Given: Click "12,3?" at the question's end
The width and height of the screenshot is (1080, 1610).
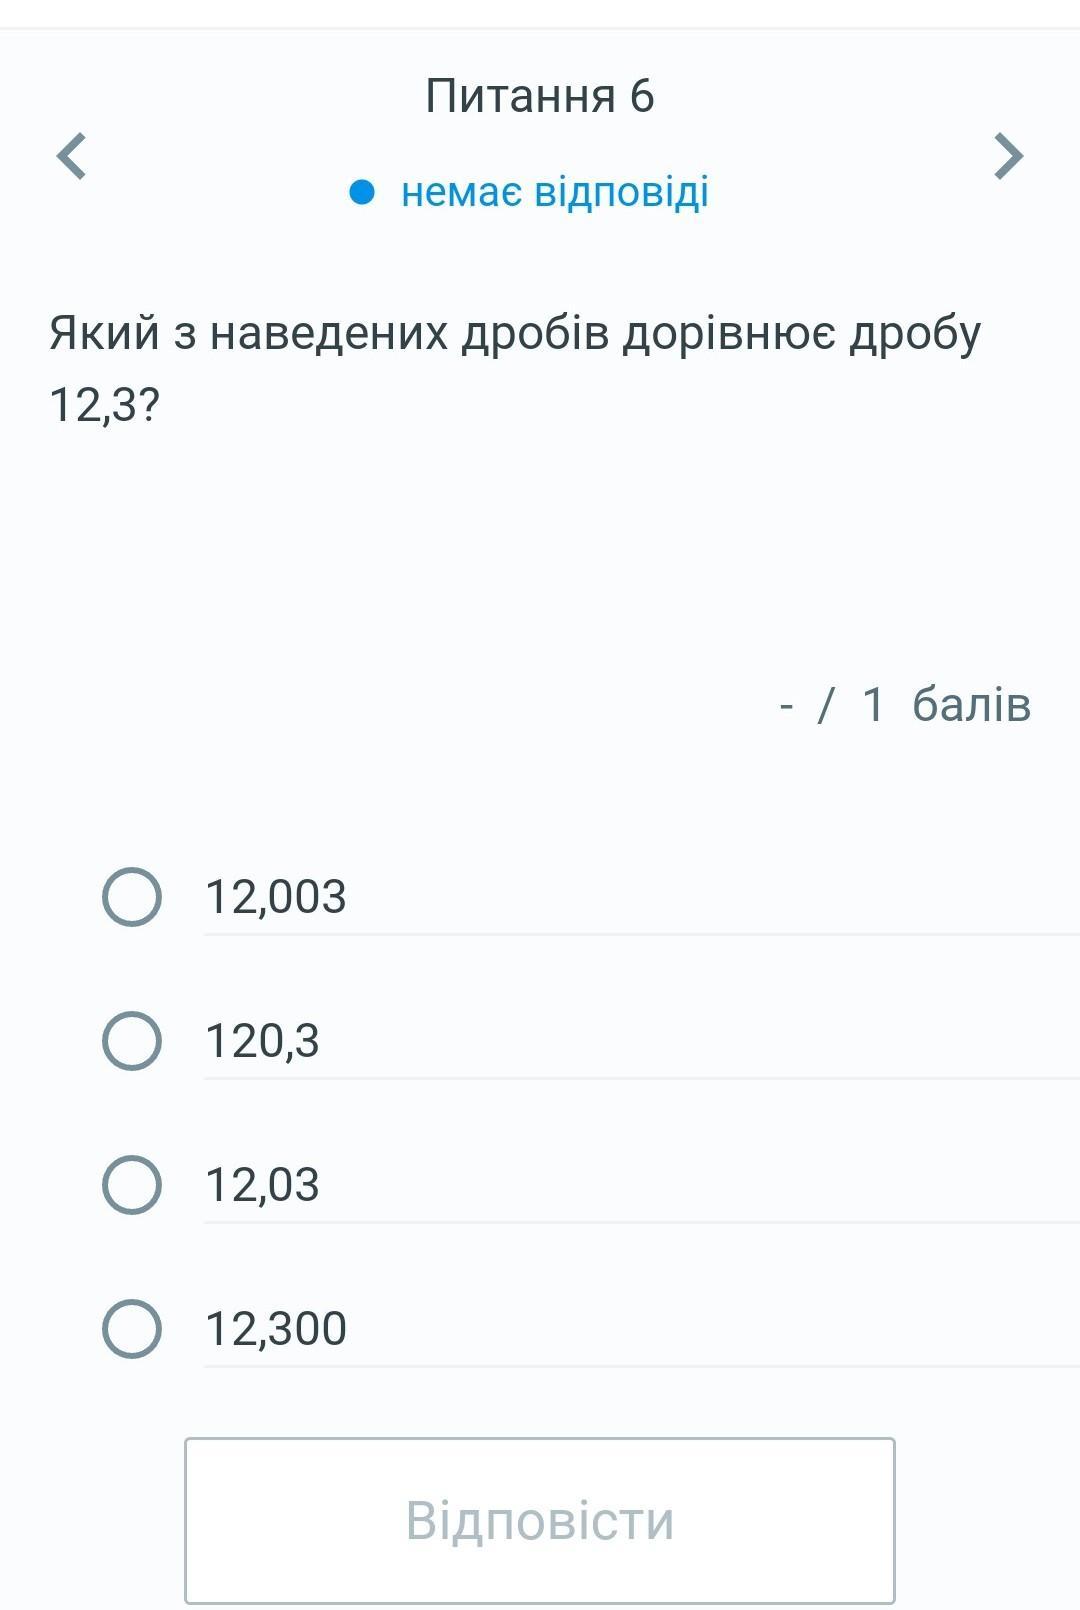Looking at the screenshot, I should click(x=104, y=405).
